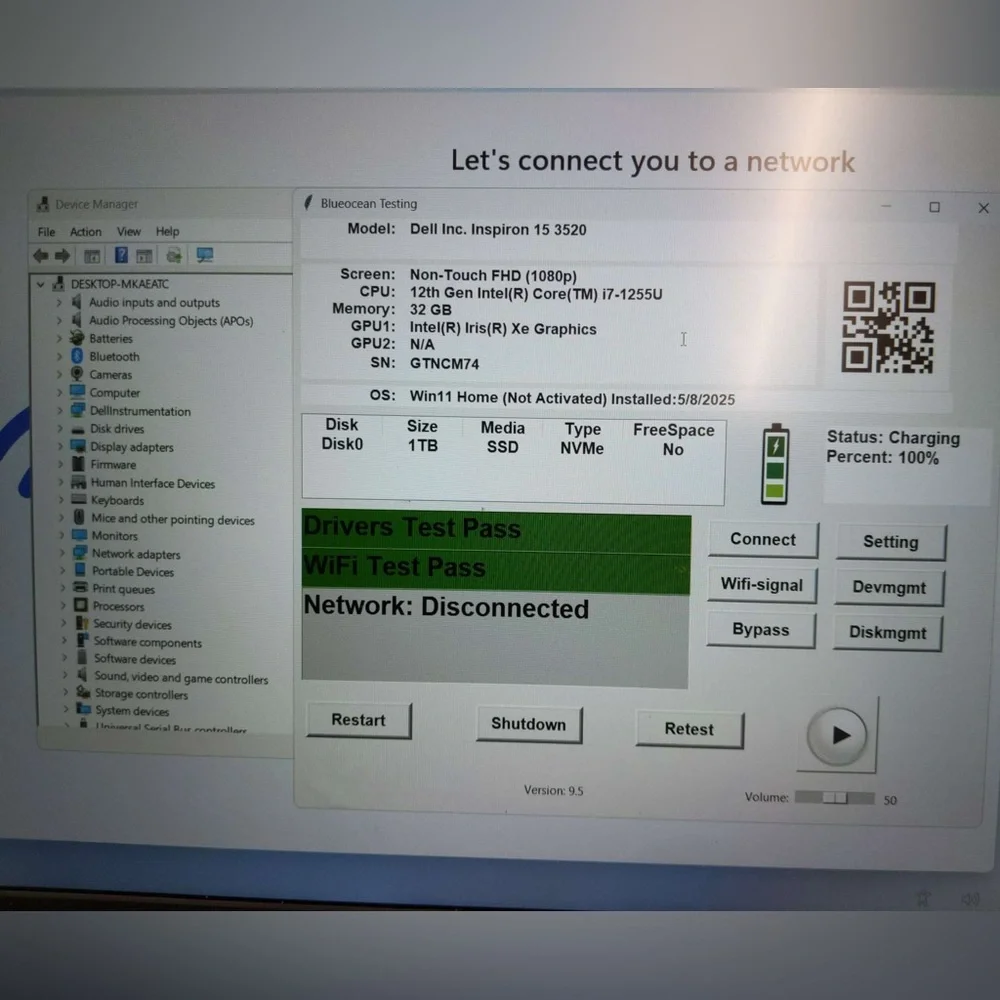The image size is (1000, 1000).
Task: Expand Audio inputs and outputs
Action: pyautogui.click(x=59, y=302)
